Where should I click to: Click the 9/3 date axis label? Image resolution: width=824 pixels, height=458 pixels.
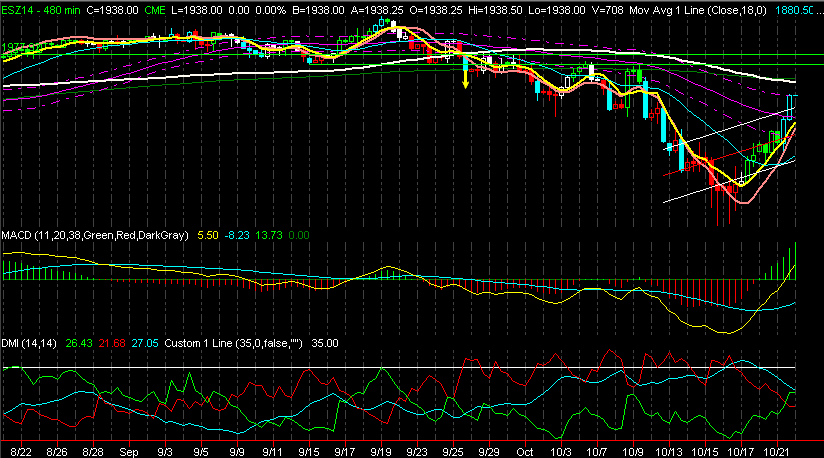coord(164,452)
